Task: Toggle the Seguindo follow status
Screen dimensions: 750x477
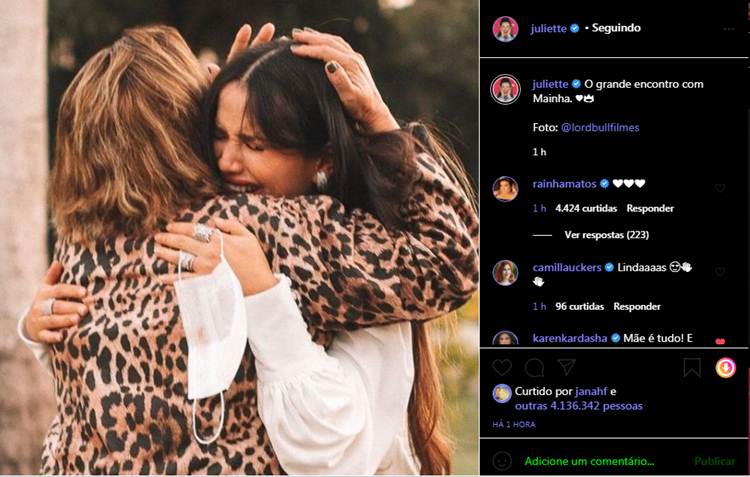Action: click(616, 28)
